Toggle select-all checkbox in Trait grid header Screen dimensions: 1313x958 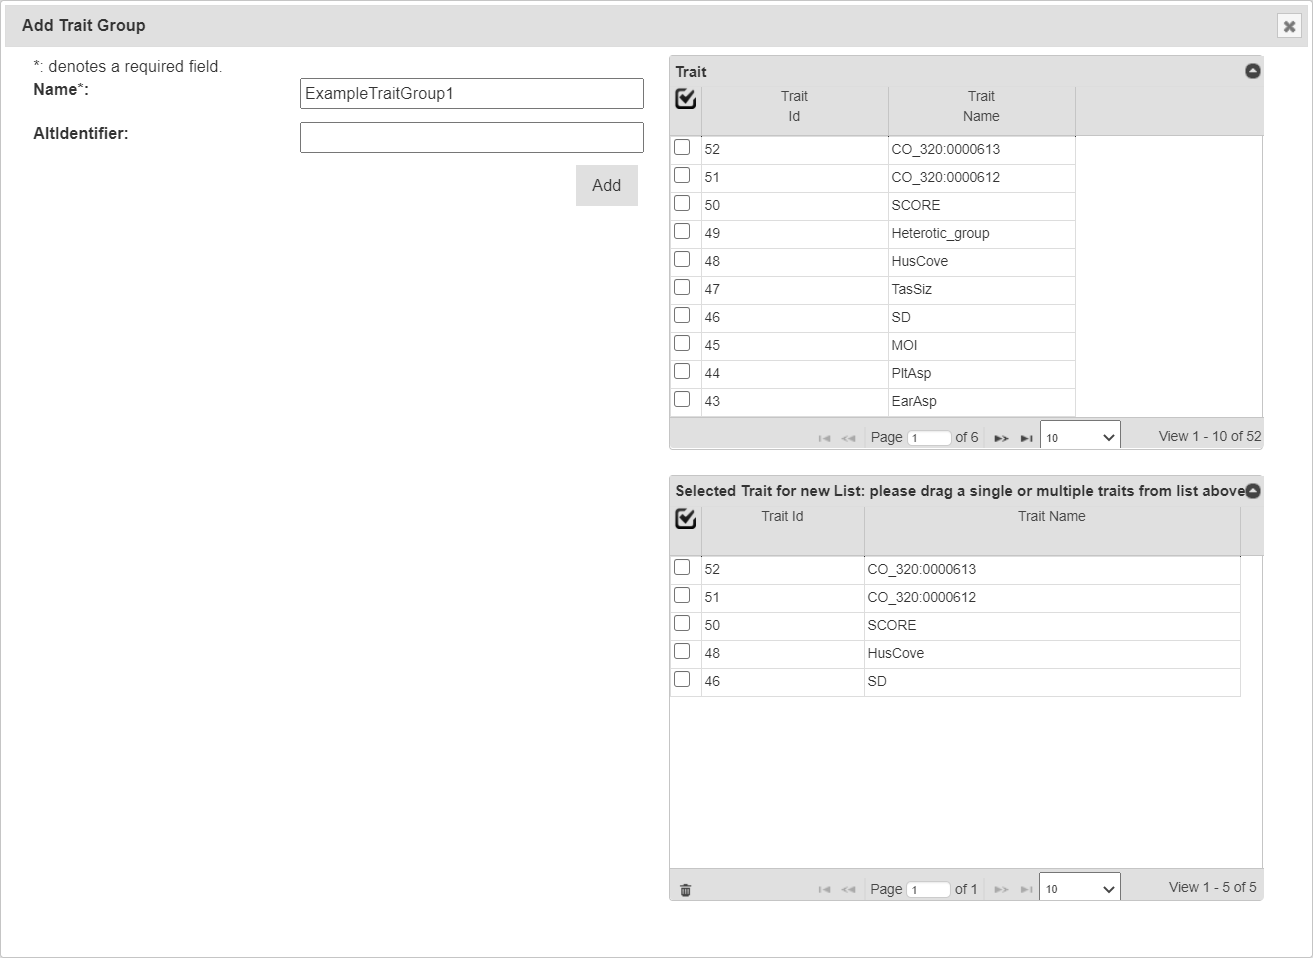pyautogui.click(x=686, y=99)
